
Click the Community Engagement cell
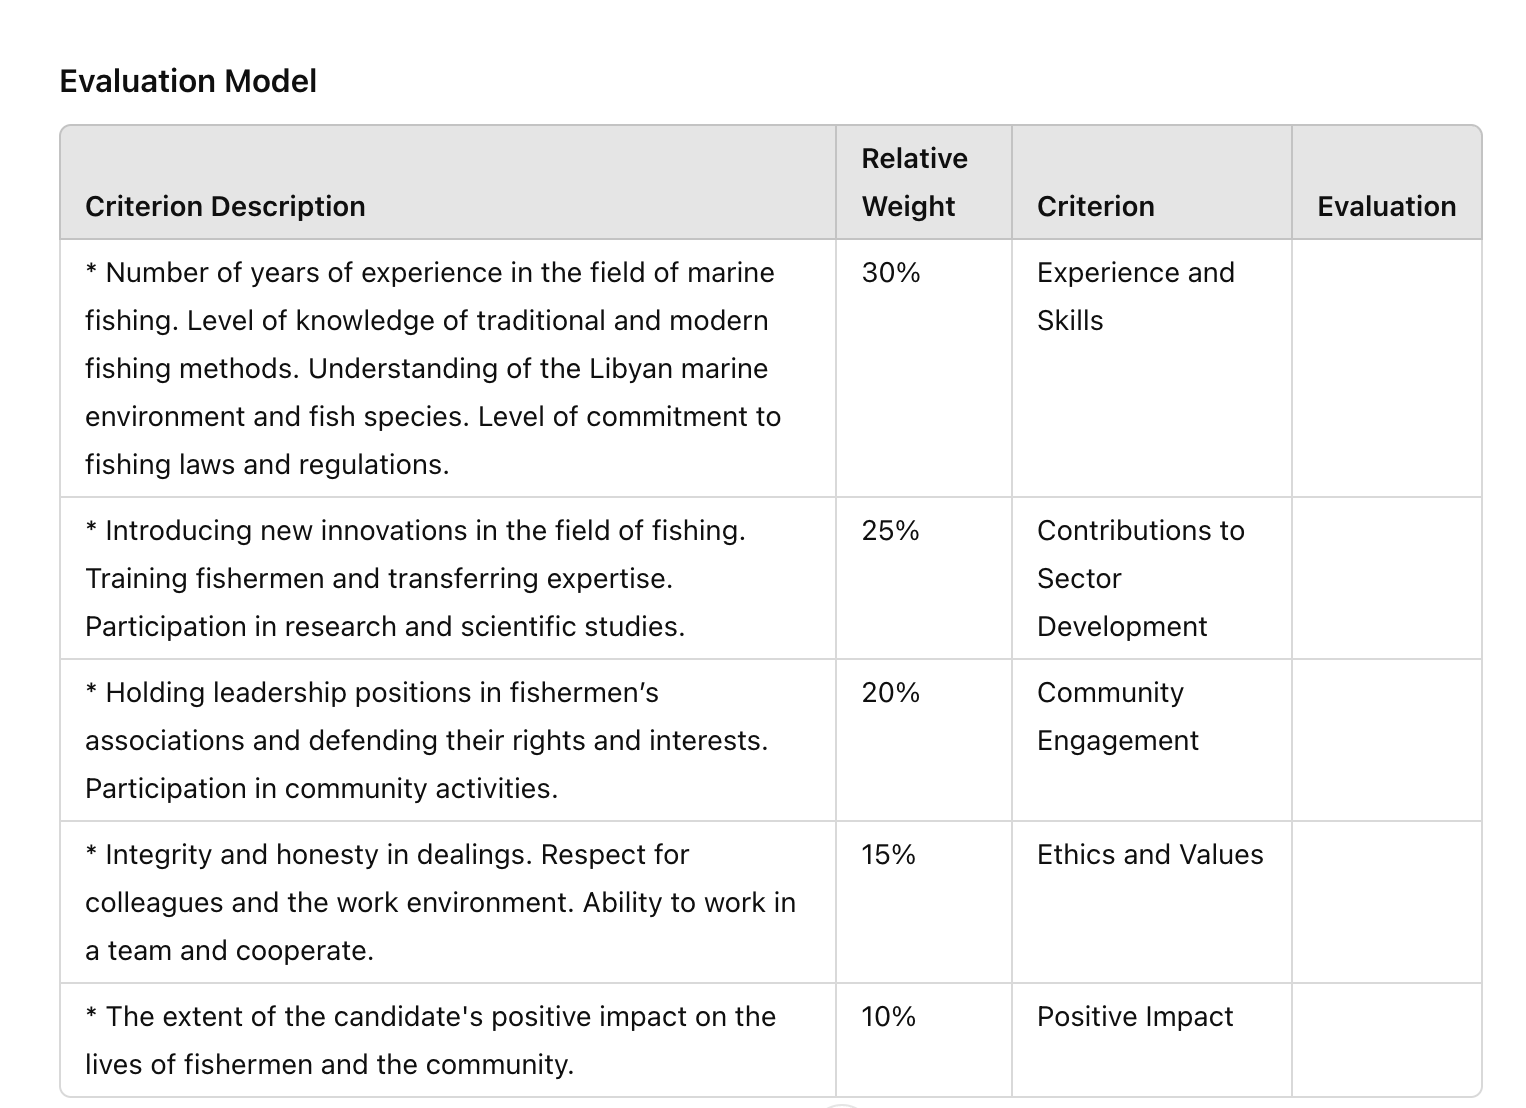coord(1117,716)
